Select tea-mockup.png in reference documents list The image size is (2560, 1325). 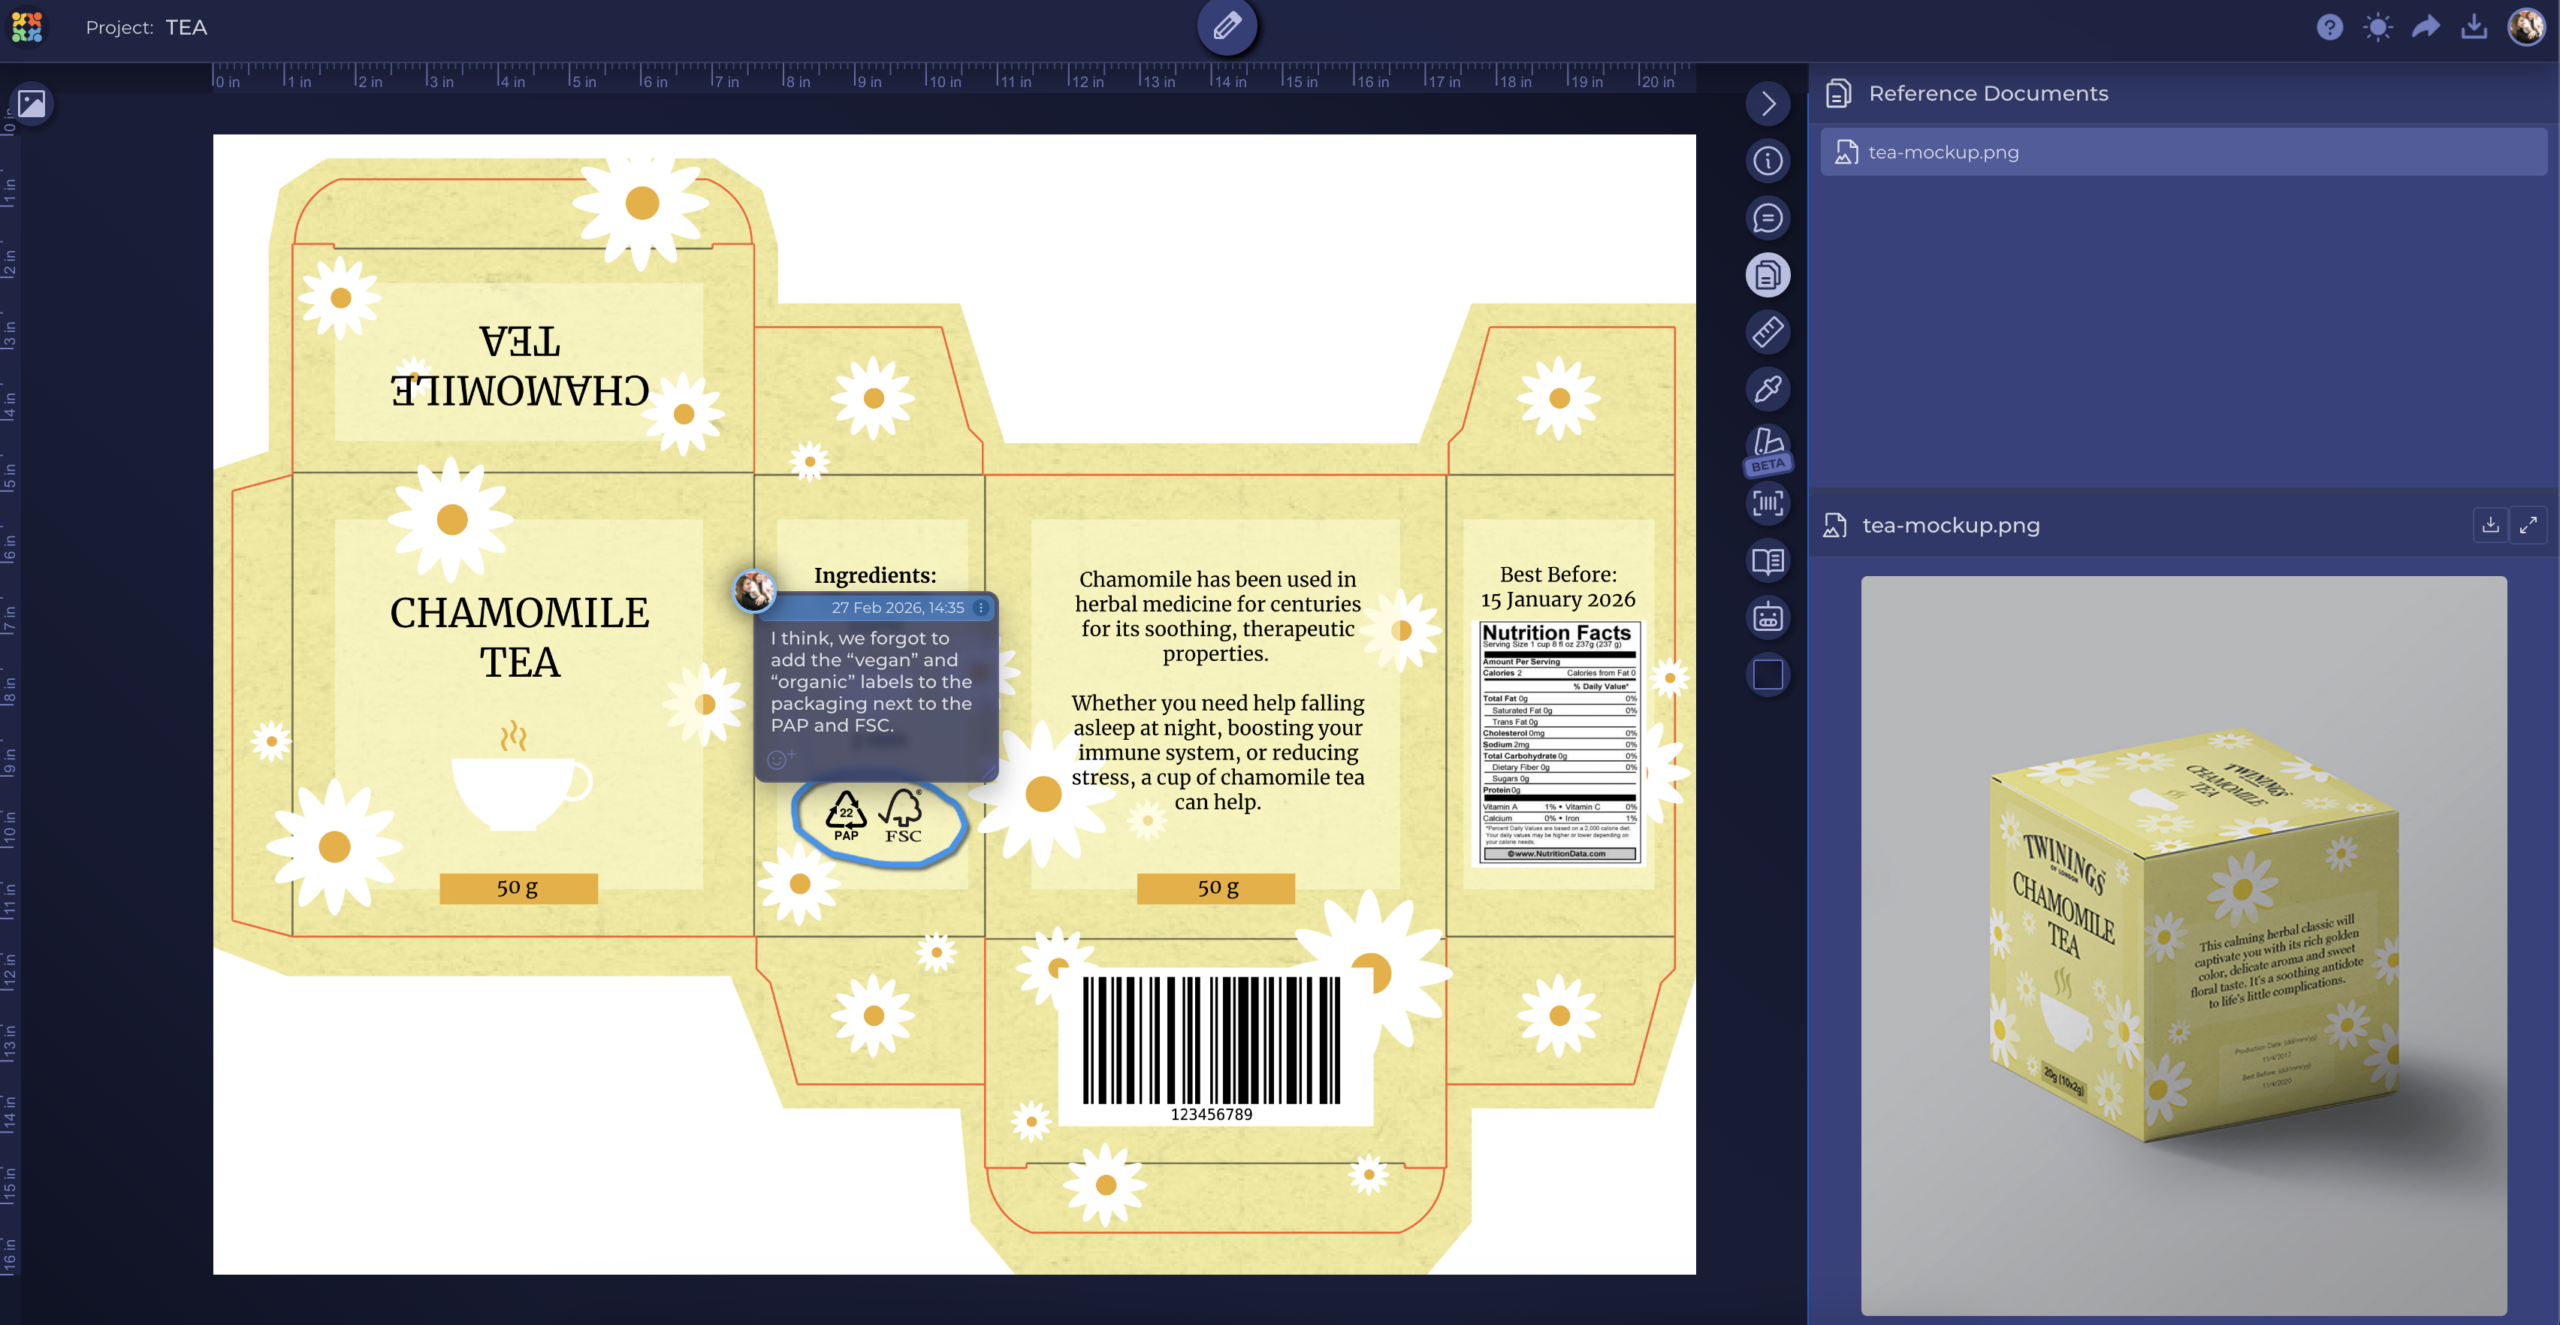[x=2183, y=152]
